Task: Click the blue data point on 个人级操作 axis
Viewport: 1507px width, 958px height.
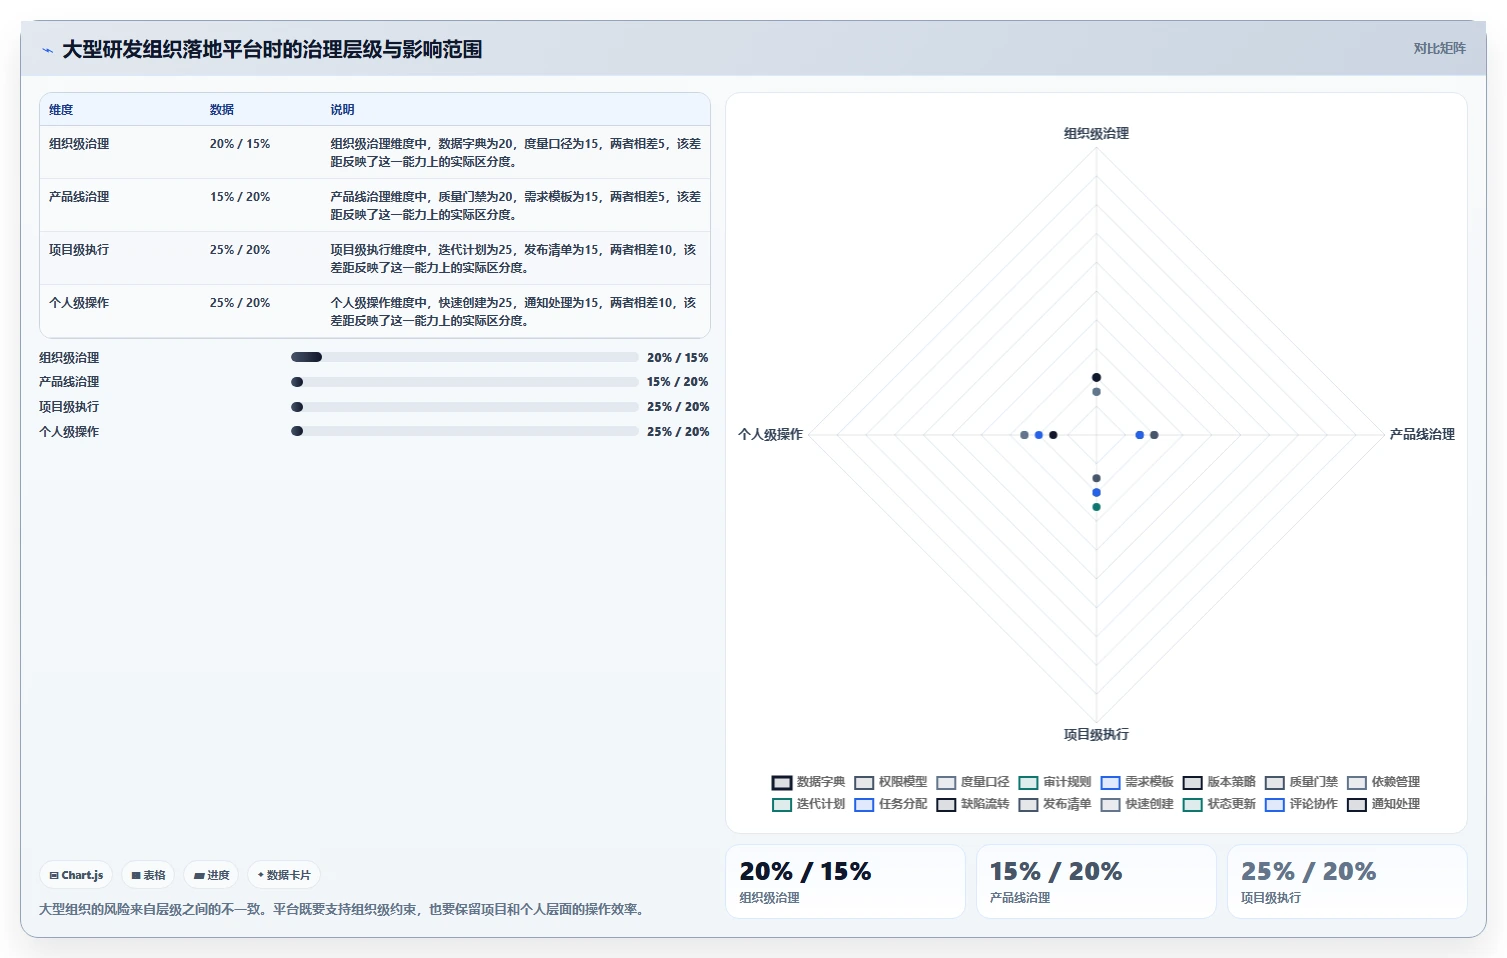Action: (x=1039, y=435)
